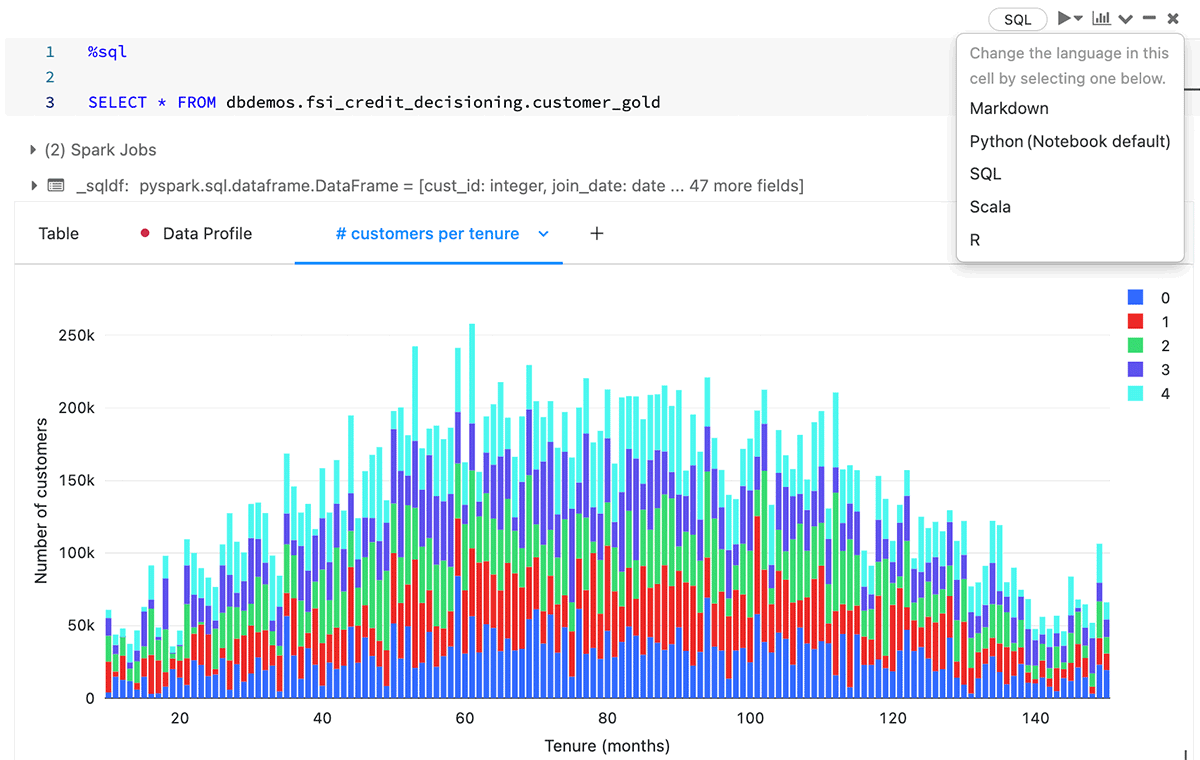This screenshot has height=760, width=1200.
Task: Expand the (2) Spark Jobs section
Action: (34, 150)
